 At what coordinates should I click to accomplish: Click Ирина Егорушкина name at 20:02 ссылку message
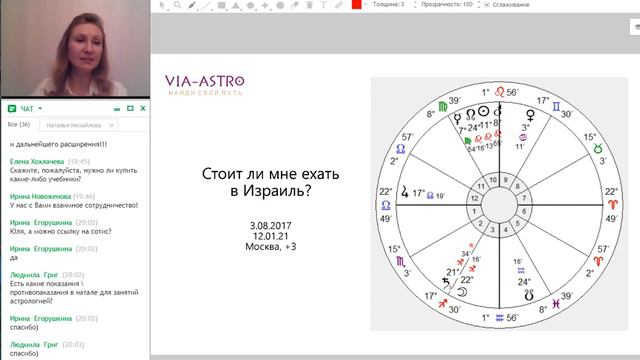pos(41,222)
